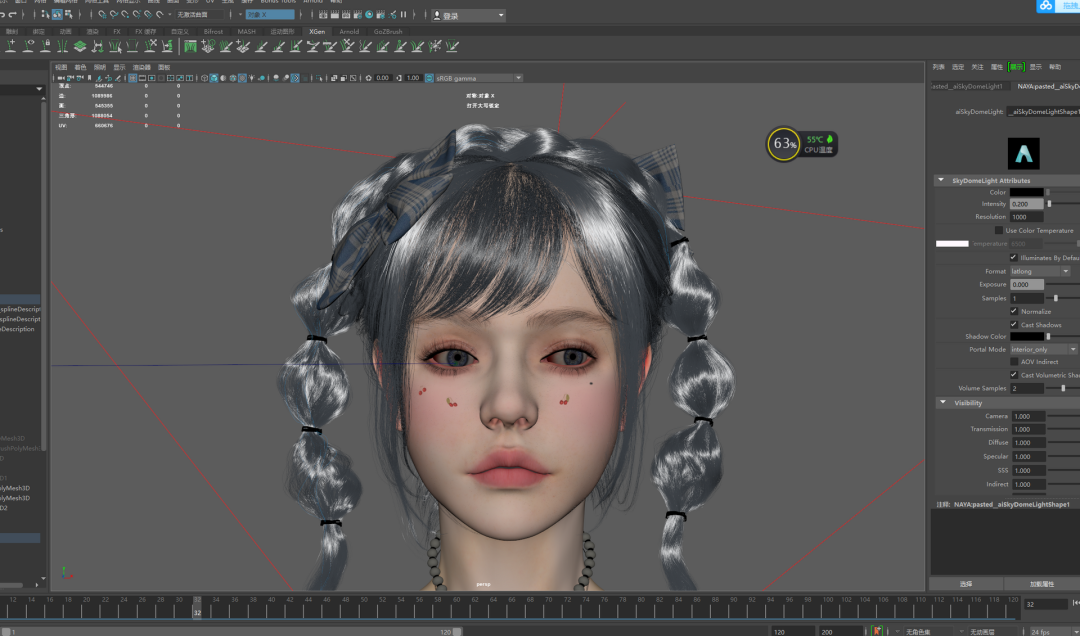Click the color management icon beside sRGB gamma

[x=429, y=78]
